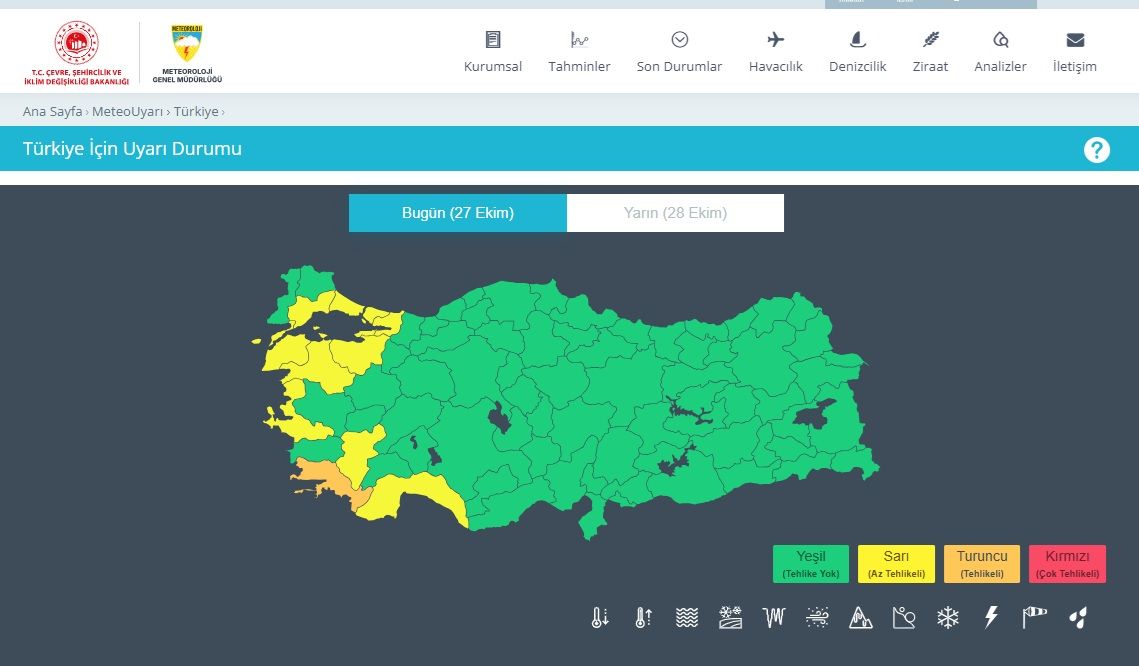Click the Turuncu (Tehlikeli) legend swatch
Viewport: 1139px width, 666px height.
pos(982,564)
